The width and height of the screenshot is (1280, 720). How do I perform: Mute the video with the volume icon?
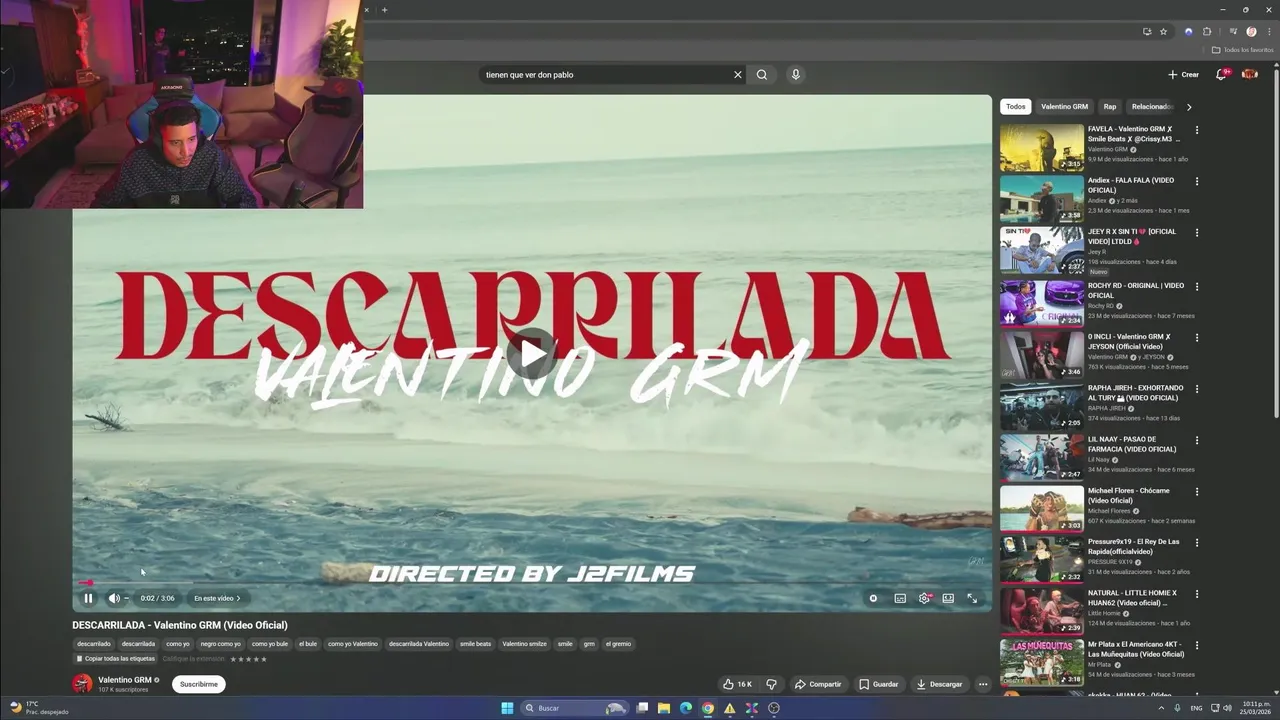pyautogui.click(x=113, y=598)
